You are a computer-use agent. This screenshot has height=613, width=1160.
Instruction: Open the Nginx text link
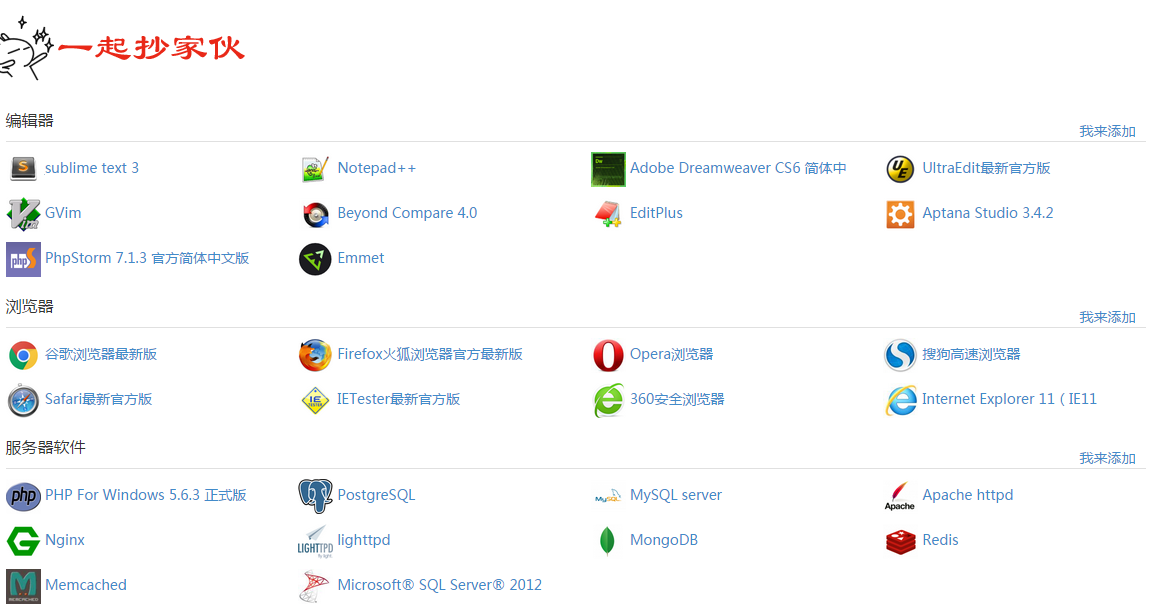click(x=65, y=541)
